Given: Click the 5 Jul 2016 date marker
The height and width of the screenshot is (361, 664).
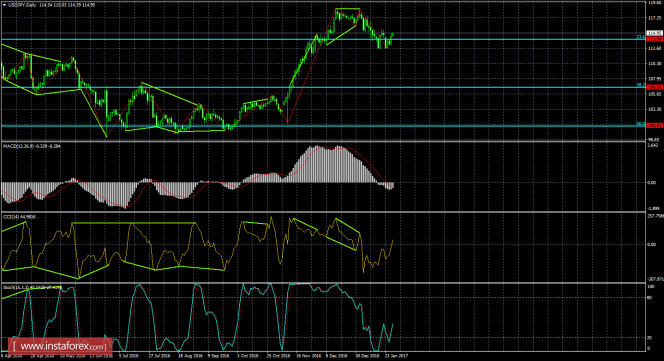Looking at the screenshot, I should click(128, 356).
